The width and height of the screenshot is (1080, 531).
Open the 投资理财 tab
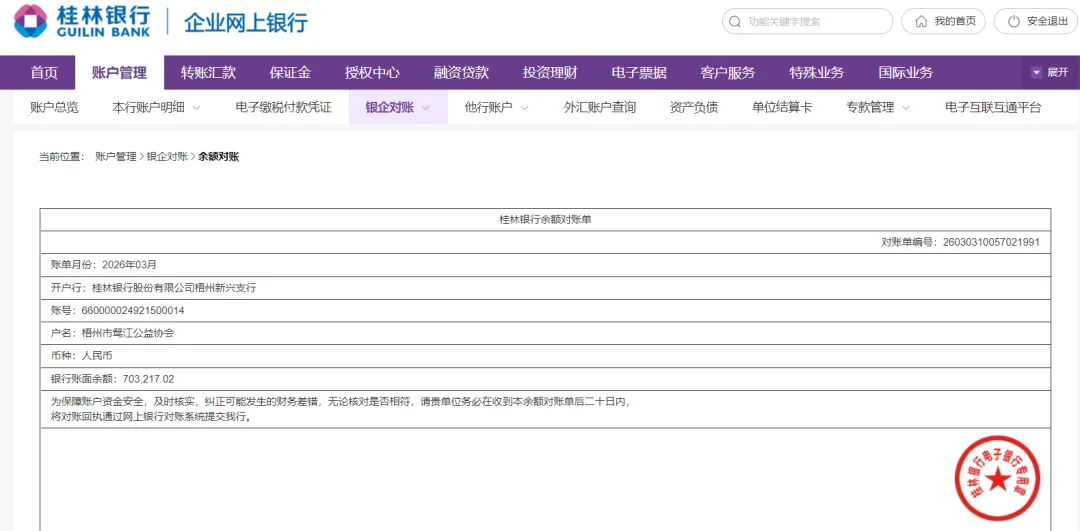pos(550,72)
